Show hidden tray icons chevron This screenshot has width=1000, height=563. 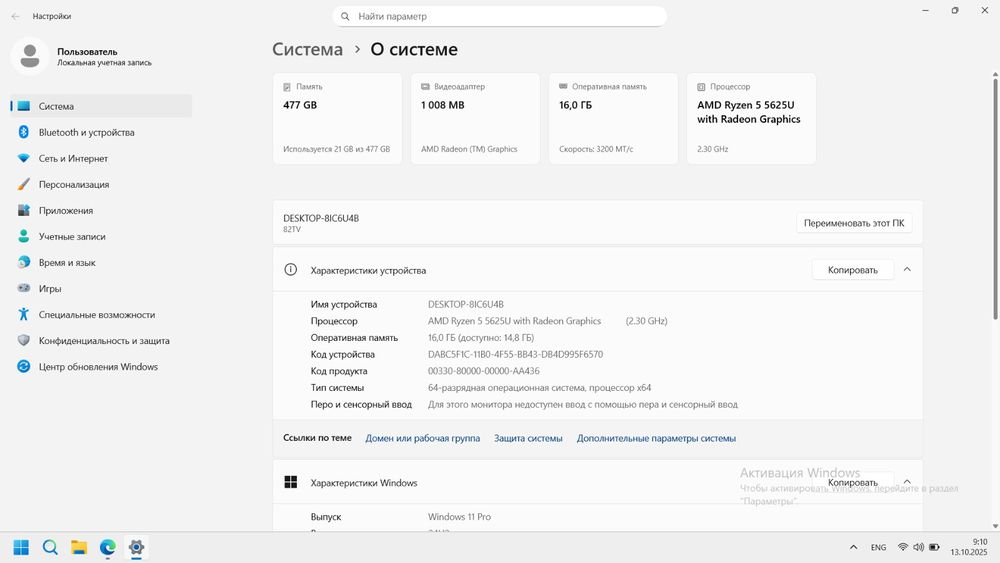tap(853, 547)
